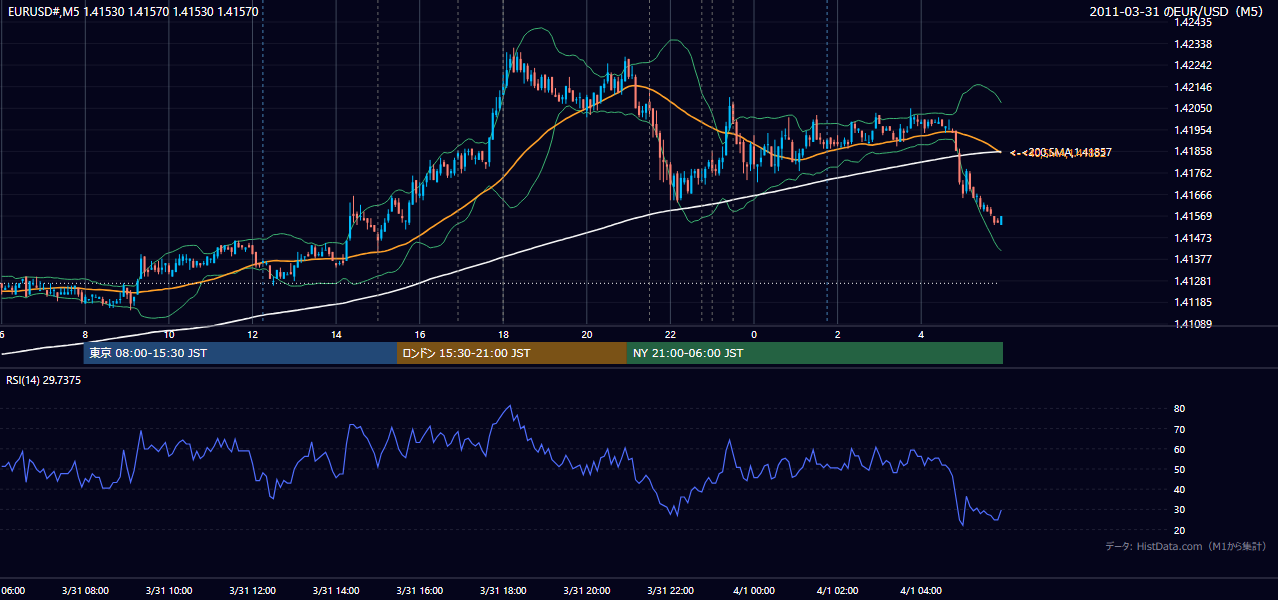Click the ロンドン 15:30-21:00 JST session bar

[x=512, y=353]
